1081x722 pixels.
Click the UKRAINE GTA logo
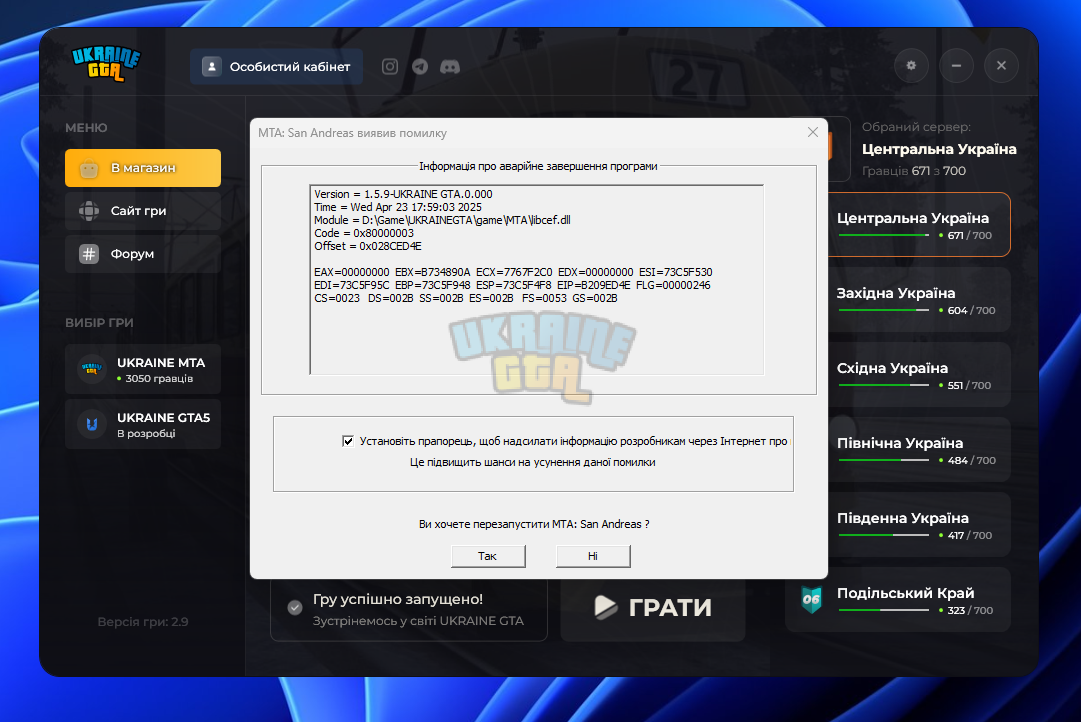105,64
